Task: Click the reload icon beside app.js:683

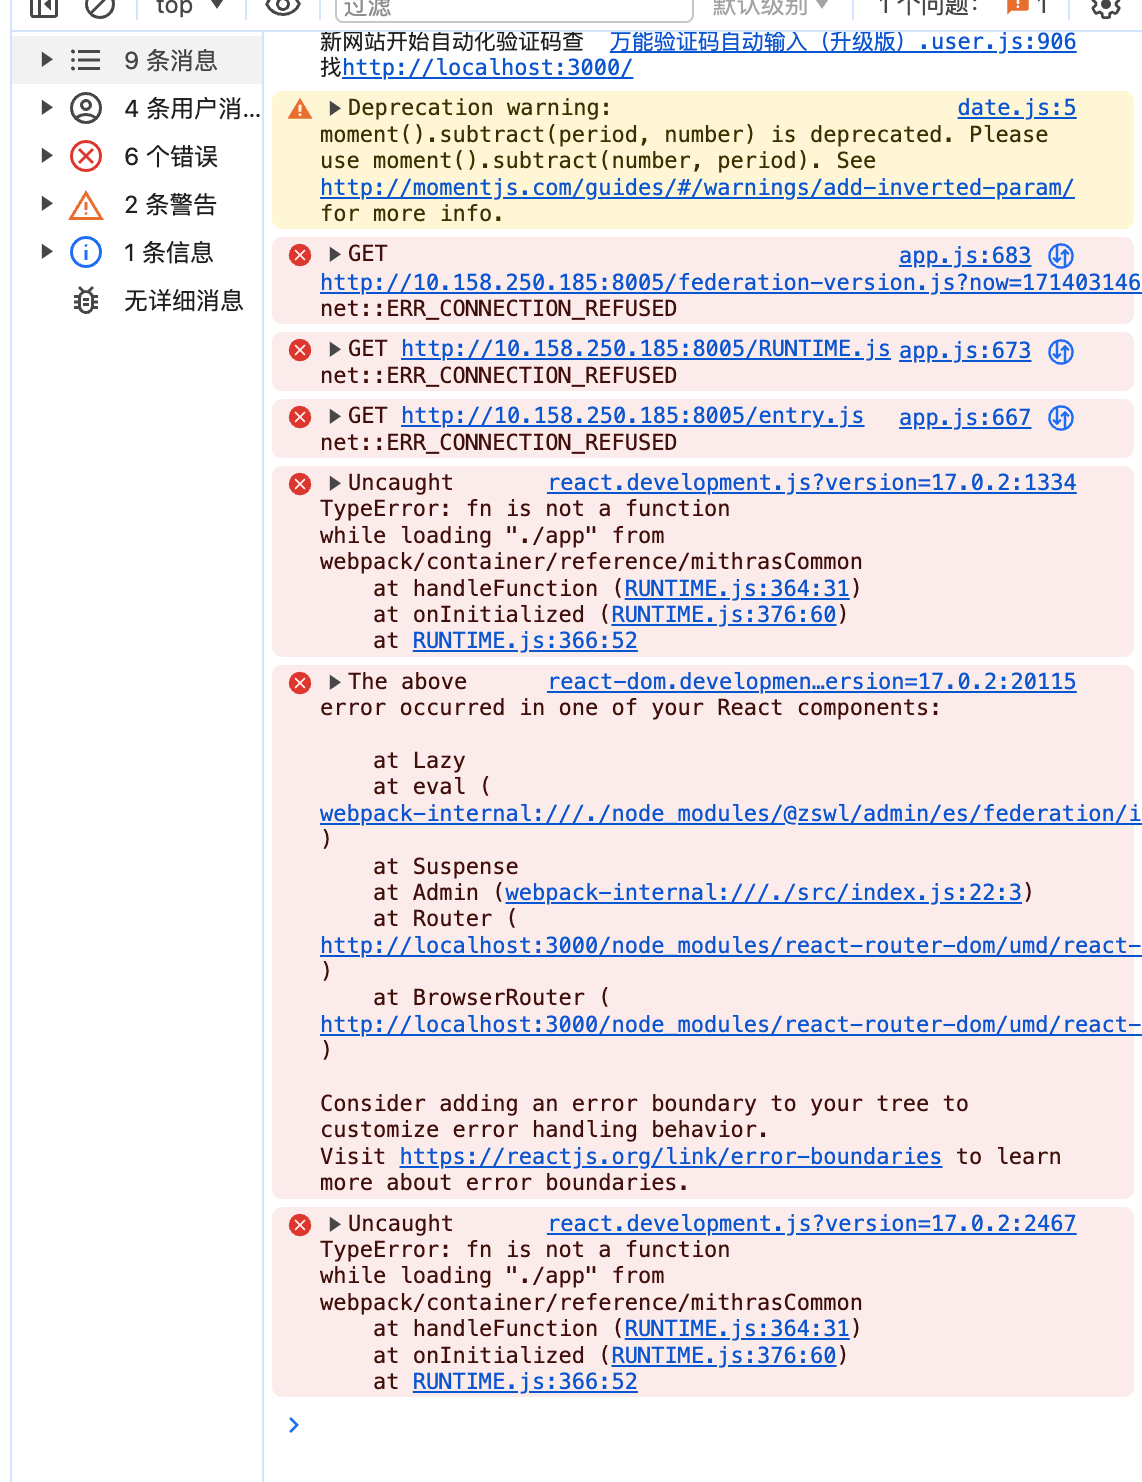Action: pyautogui.click(x=1061, y=256)
